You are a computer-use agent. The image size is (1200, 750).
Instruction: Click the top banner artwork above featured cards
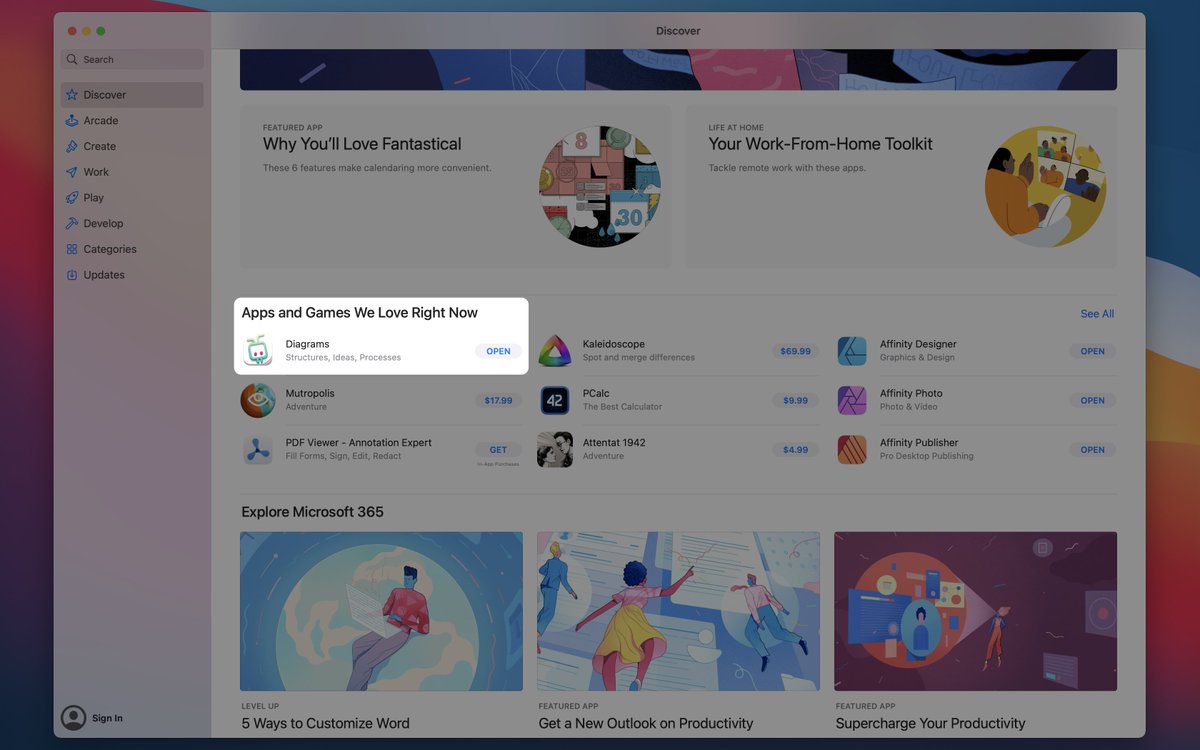point(678,69)
